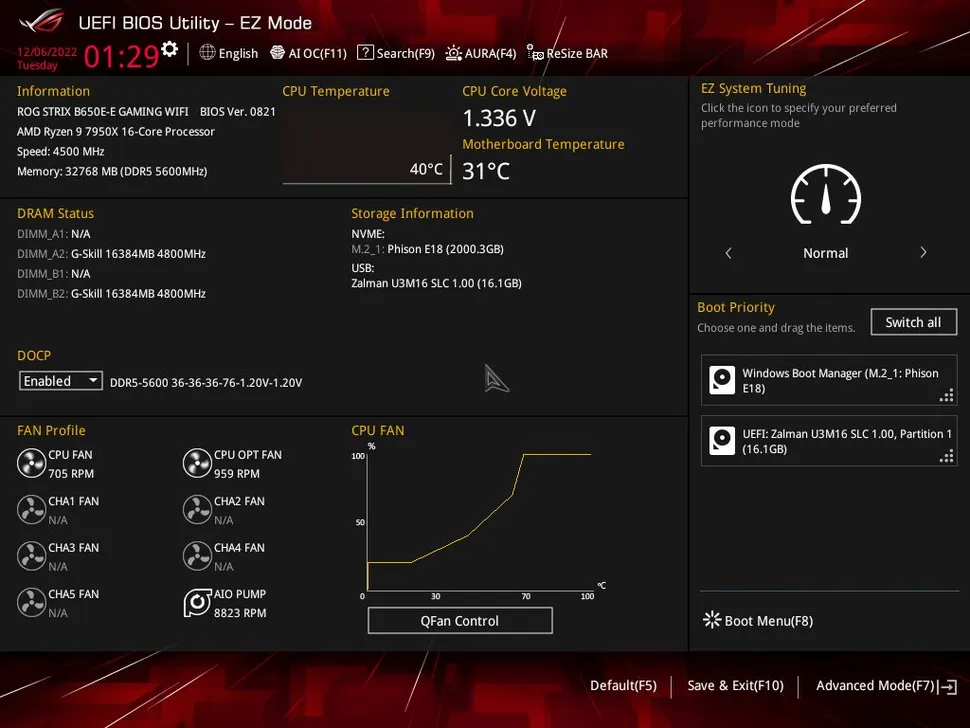Toggle the ReSize BAR option
The height and width of the screenshot is (728, 970).
pos(567,53)
